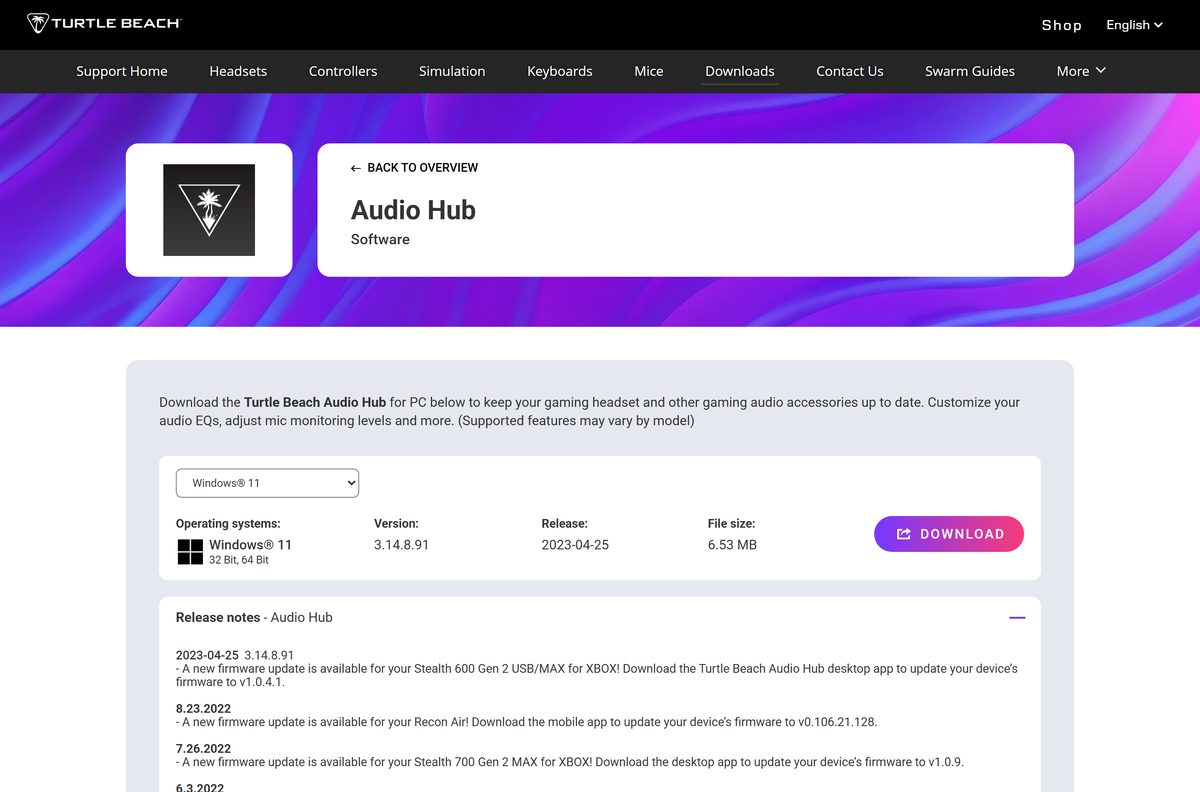Open the Simulation menu item
Viewport: 1200px width, 792px height.
click(x=452, y=71)
